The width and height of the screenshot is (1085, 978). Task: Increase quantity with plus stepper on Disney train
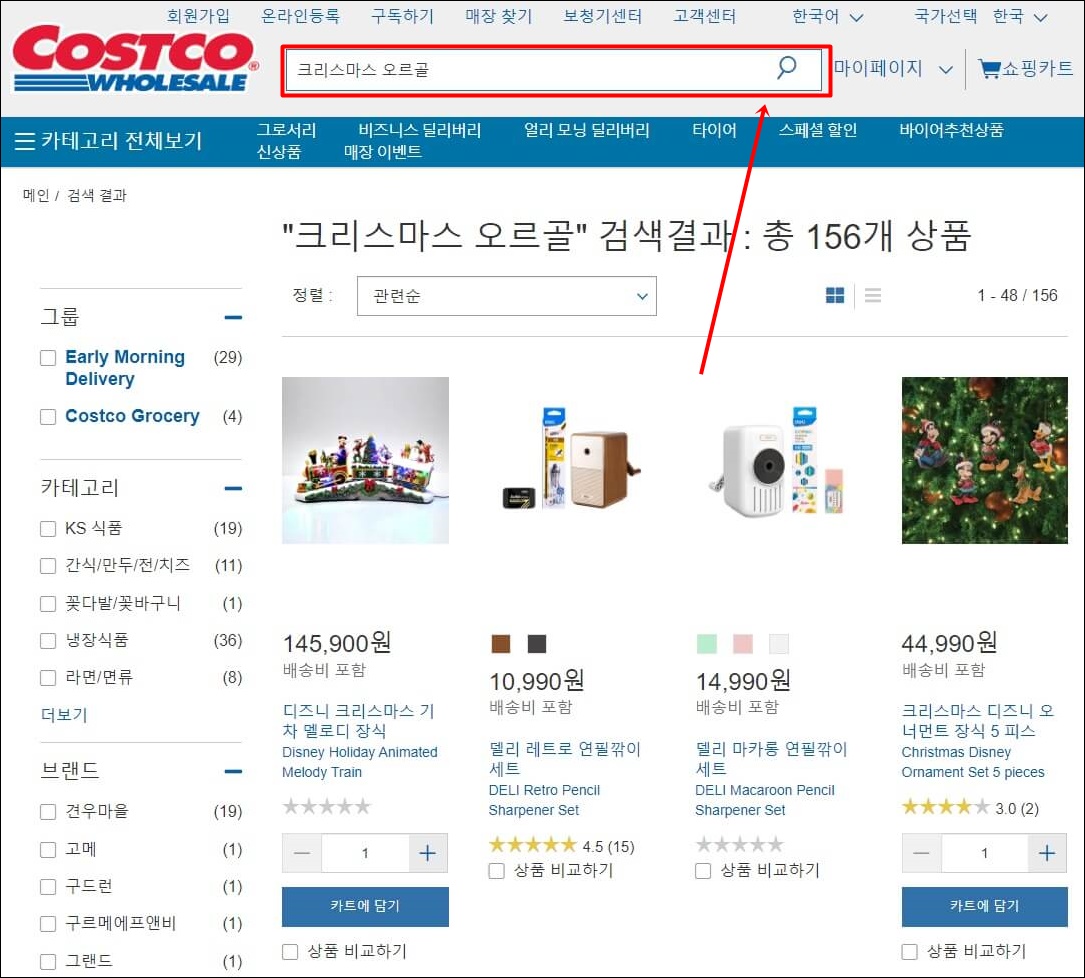point(427,852)
